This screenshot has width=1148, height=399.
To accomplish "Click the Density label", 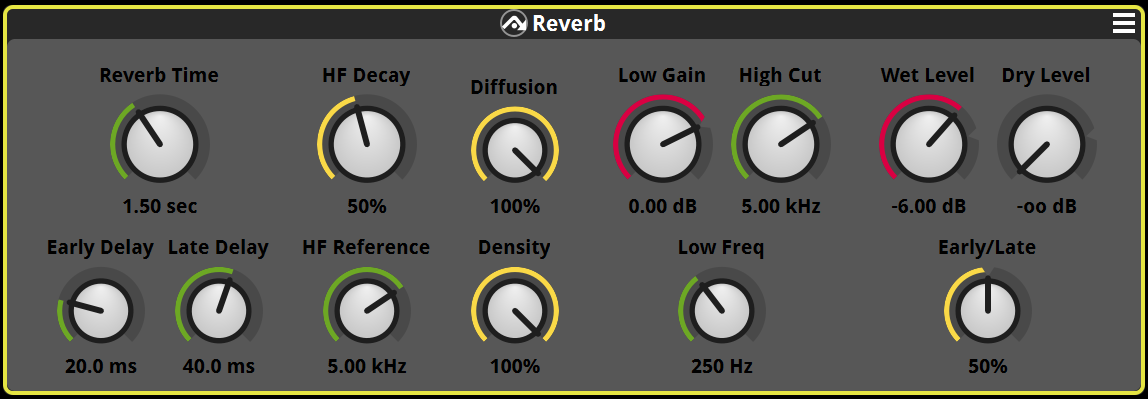I will (514, 248).
